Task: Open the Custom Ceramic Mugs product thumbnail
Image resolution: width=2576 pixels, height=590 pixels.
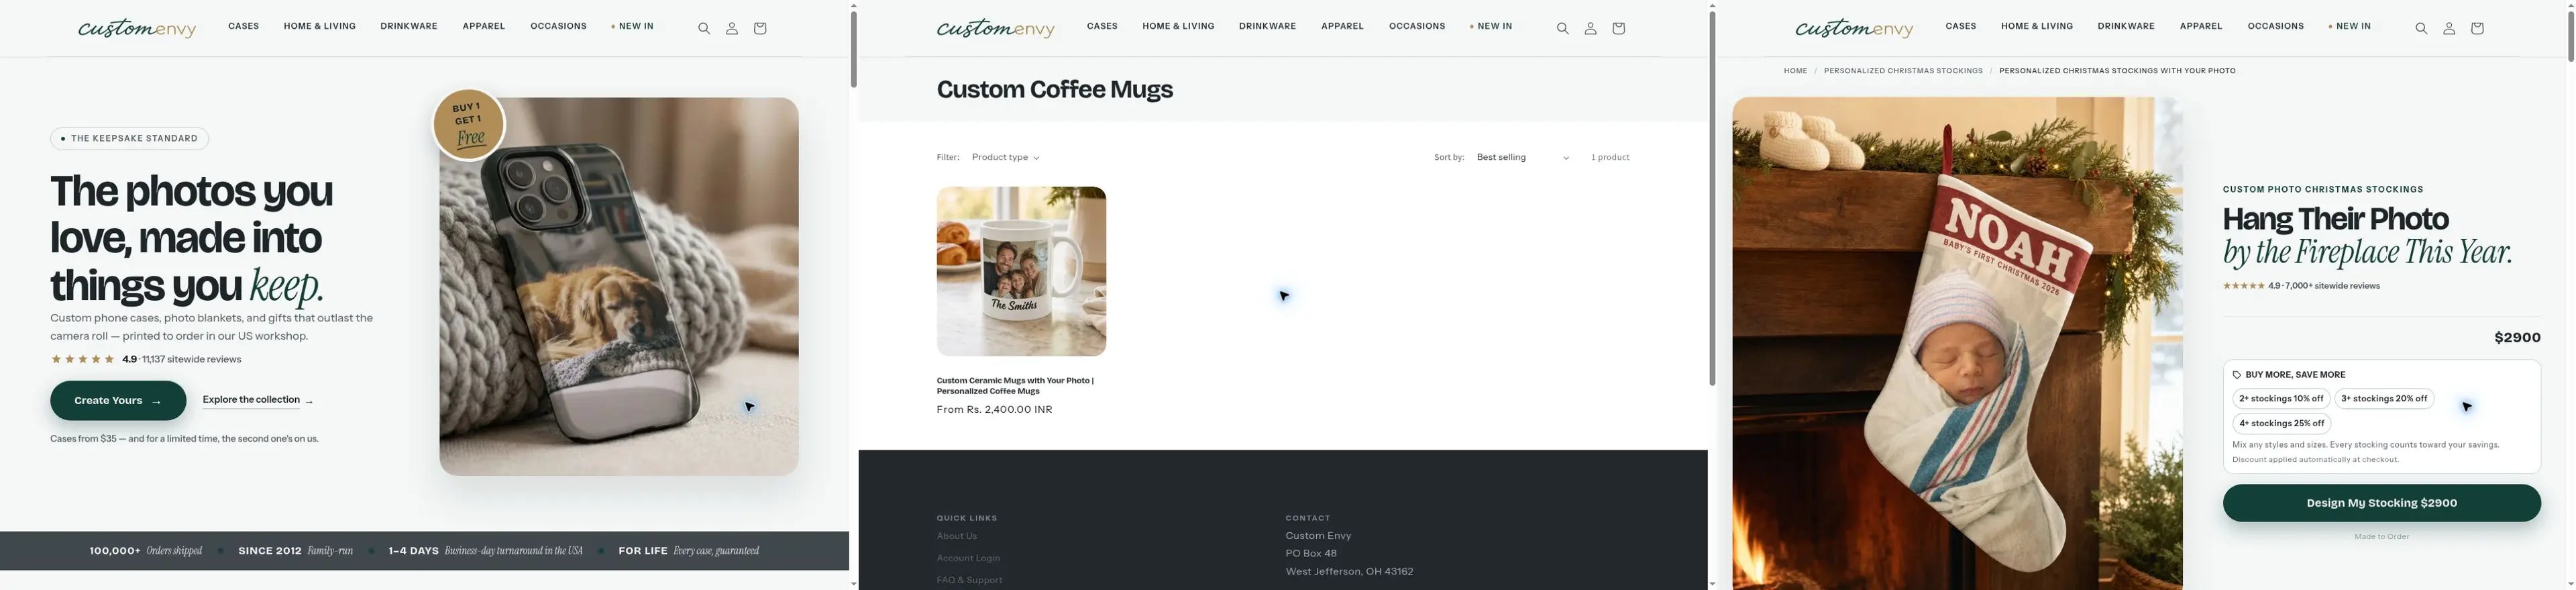Action: 1021,271
